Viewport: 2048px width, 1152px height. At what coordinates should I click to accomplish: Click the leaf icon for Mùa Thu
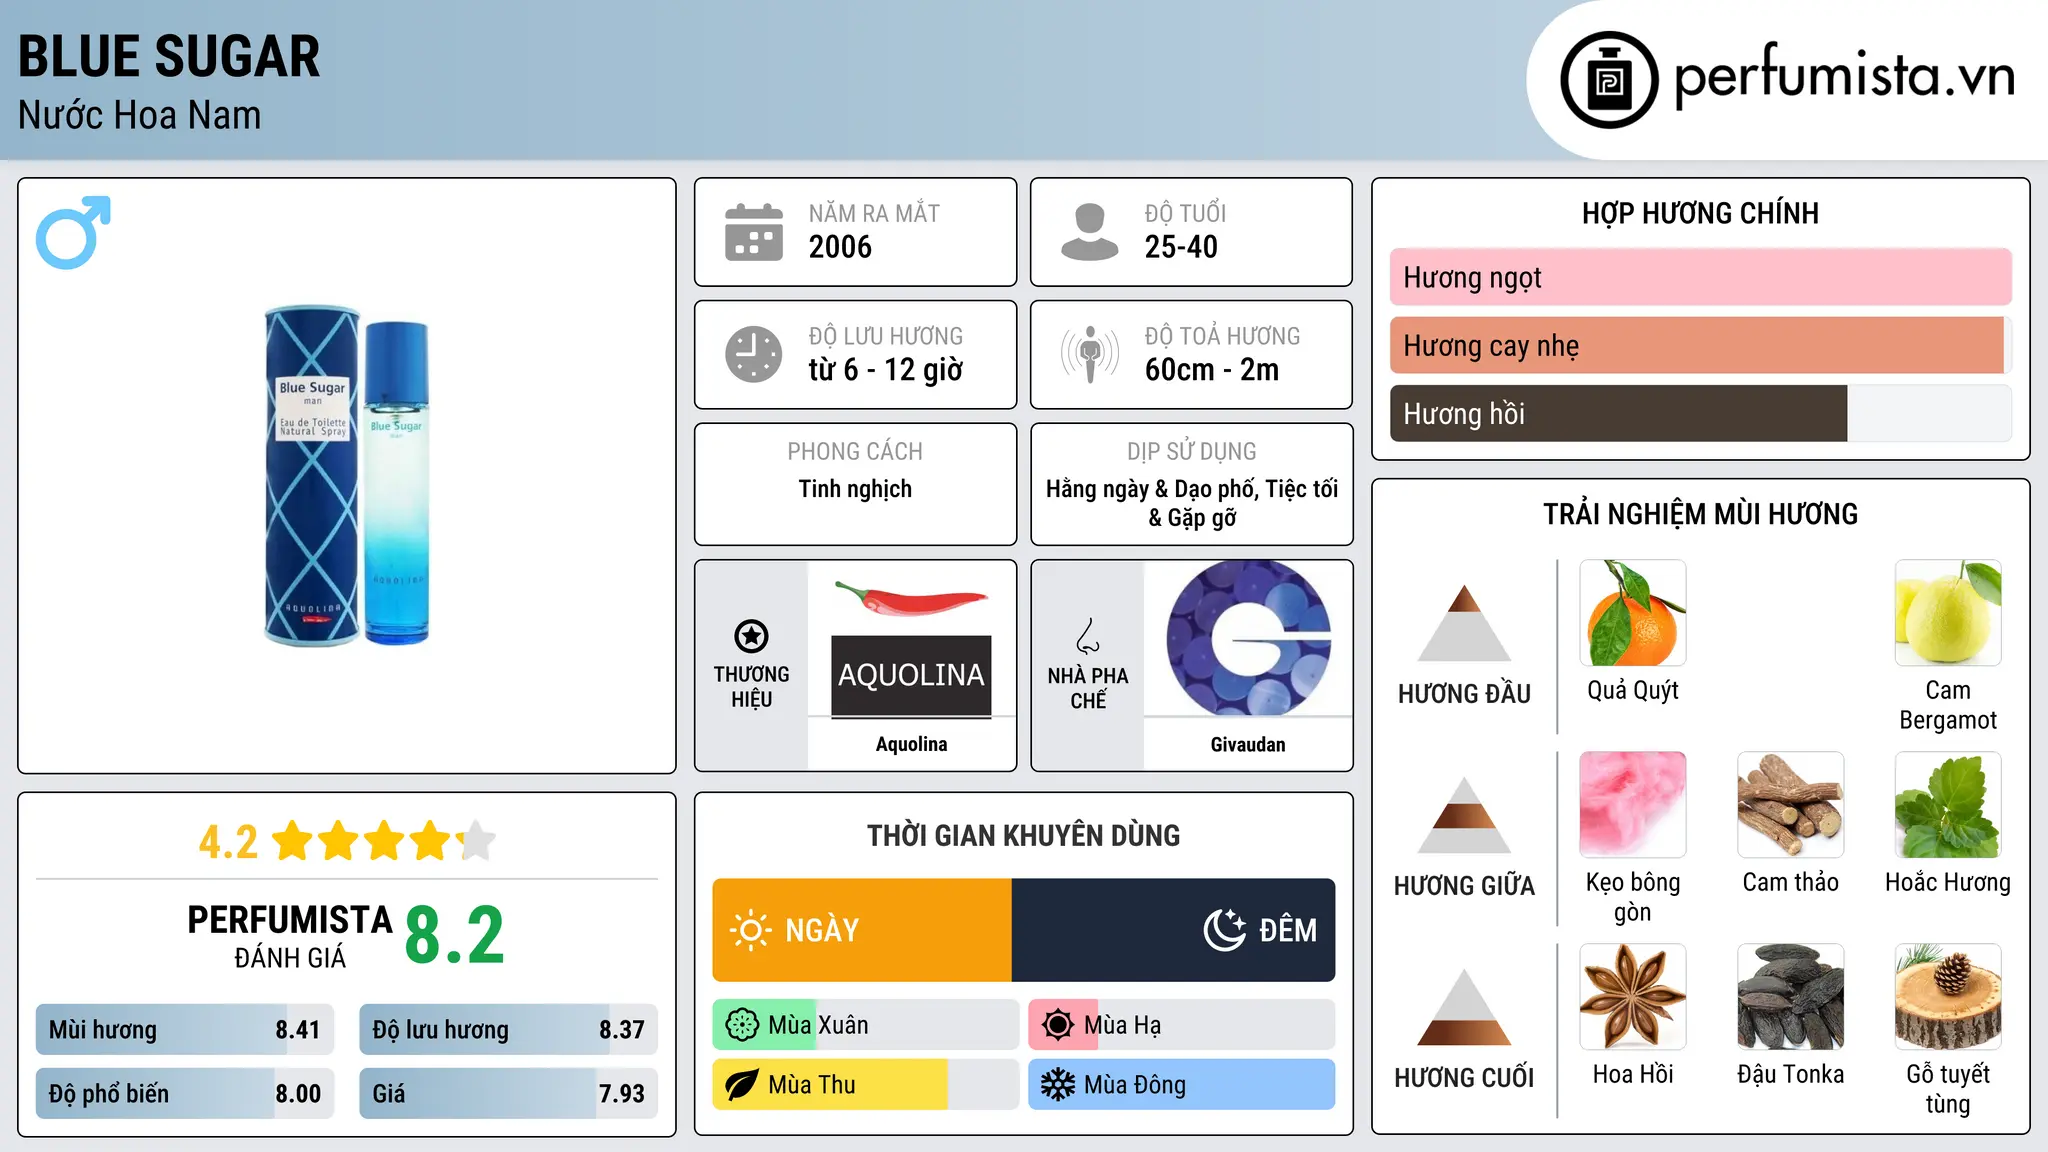click(x=742, y=1085)
